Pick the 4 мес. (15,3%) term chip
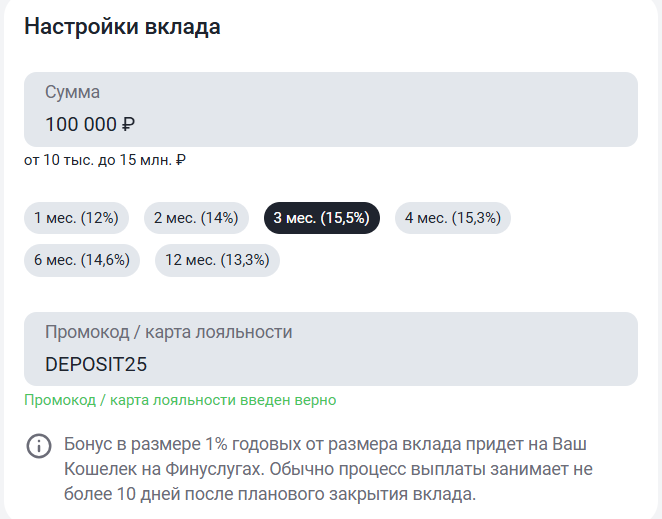662x519 pixels. tap(452, 218)
